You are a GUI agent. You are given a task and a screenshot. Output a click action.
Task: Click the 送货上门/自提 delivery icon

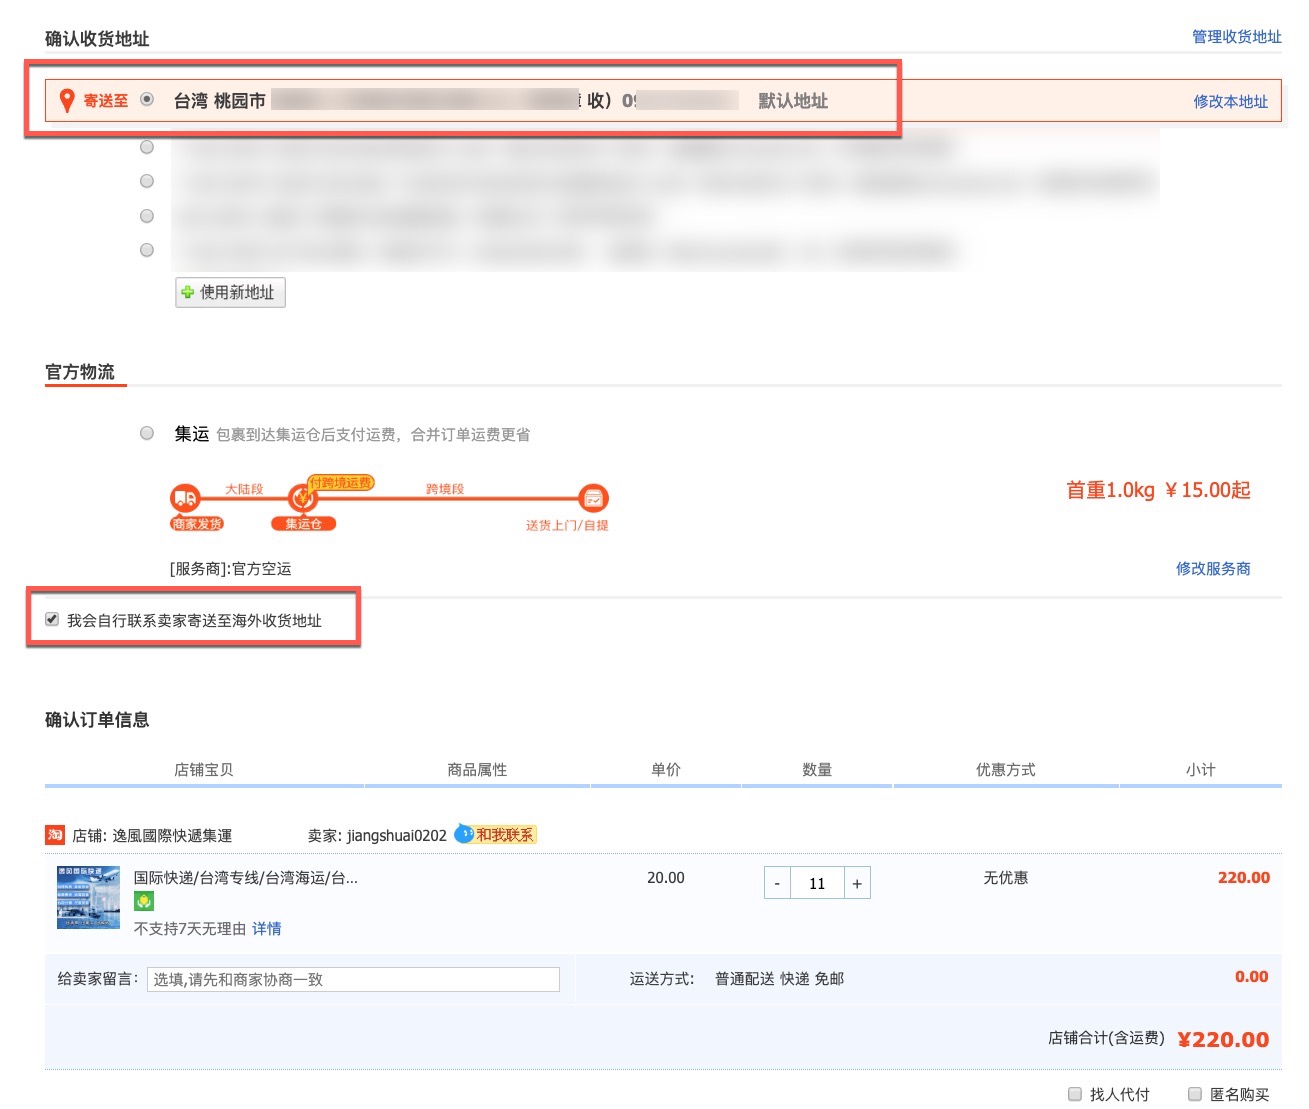click(x=593, y=497)
